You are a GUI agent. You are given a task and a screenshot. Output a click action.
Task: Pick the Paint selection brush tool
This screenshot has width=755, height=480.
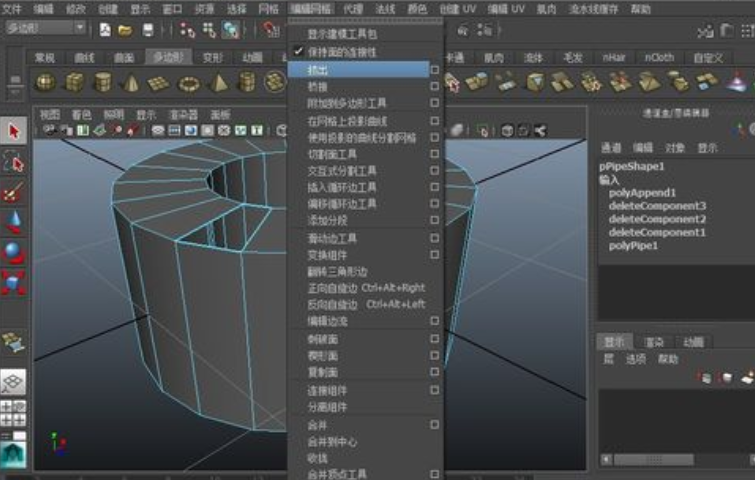[13, 192]
